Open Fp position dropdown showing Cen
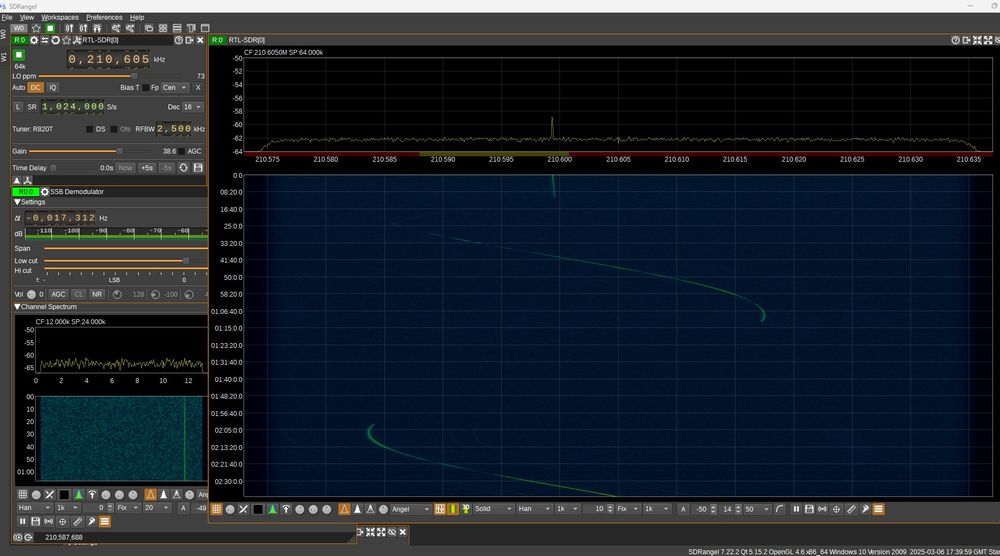Image resolution: width=1000 pixels, height=556 pixels. (x=174, y=87)
